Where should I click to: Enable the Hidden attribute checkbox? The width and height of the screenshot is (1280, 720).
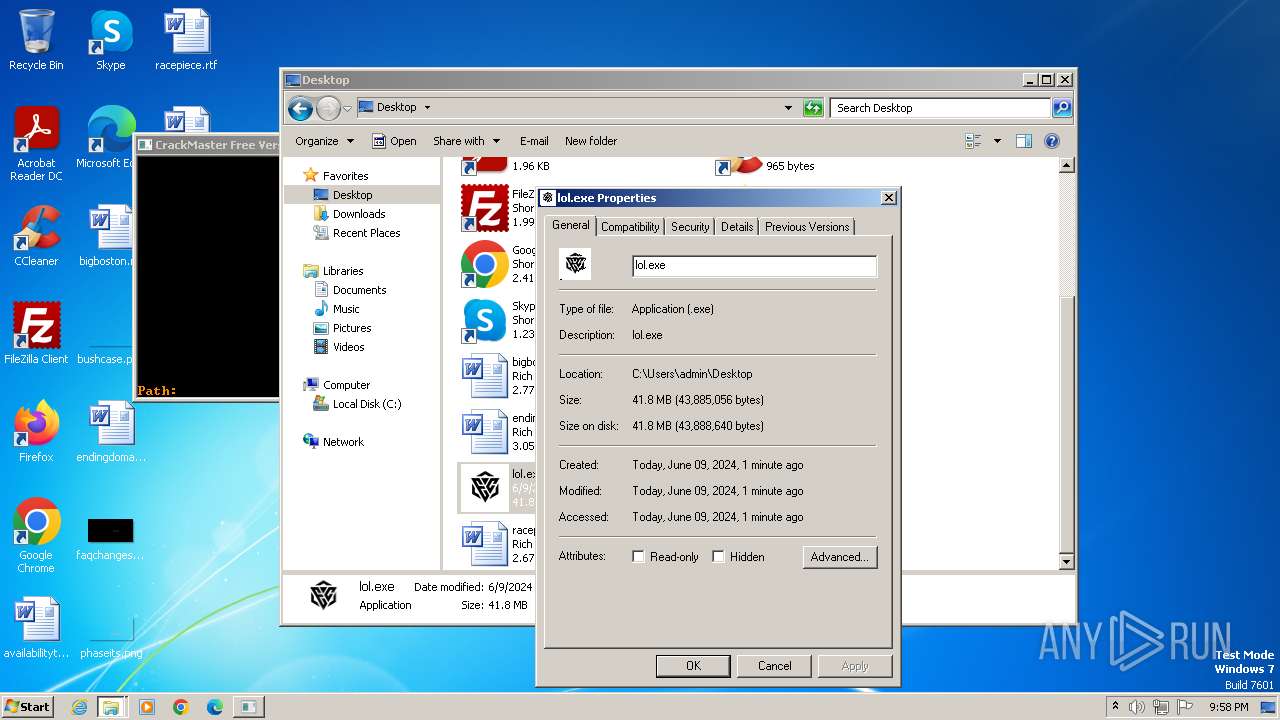[x=718, y=557]
